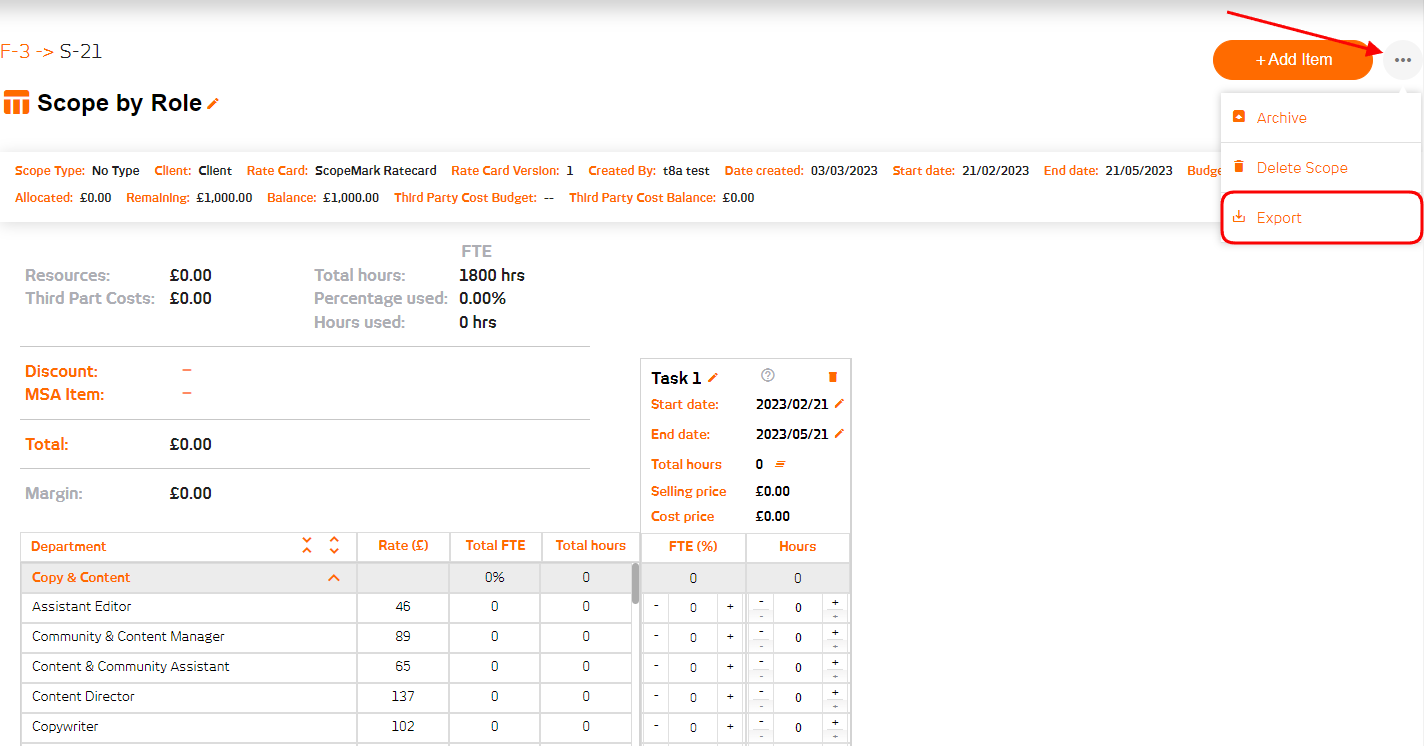1424x746 pixels.
Task: Edit the Task 1 start date pencil
Action: pos(839,404)
